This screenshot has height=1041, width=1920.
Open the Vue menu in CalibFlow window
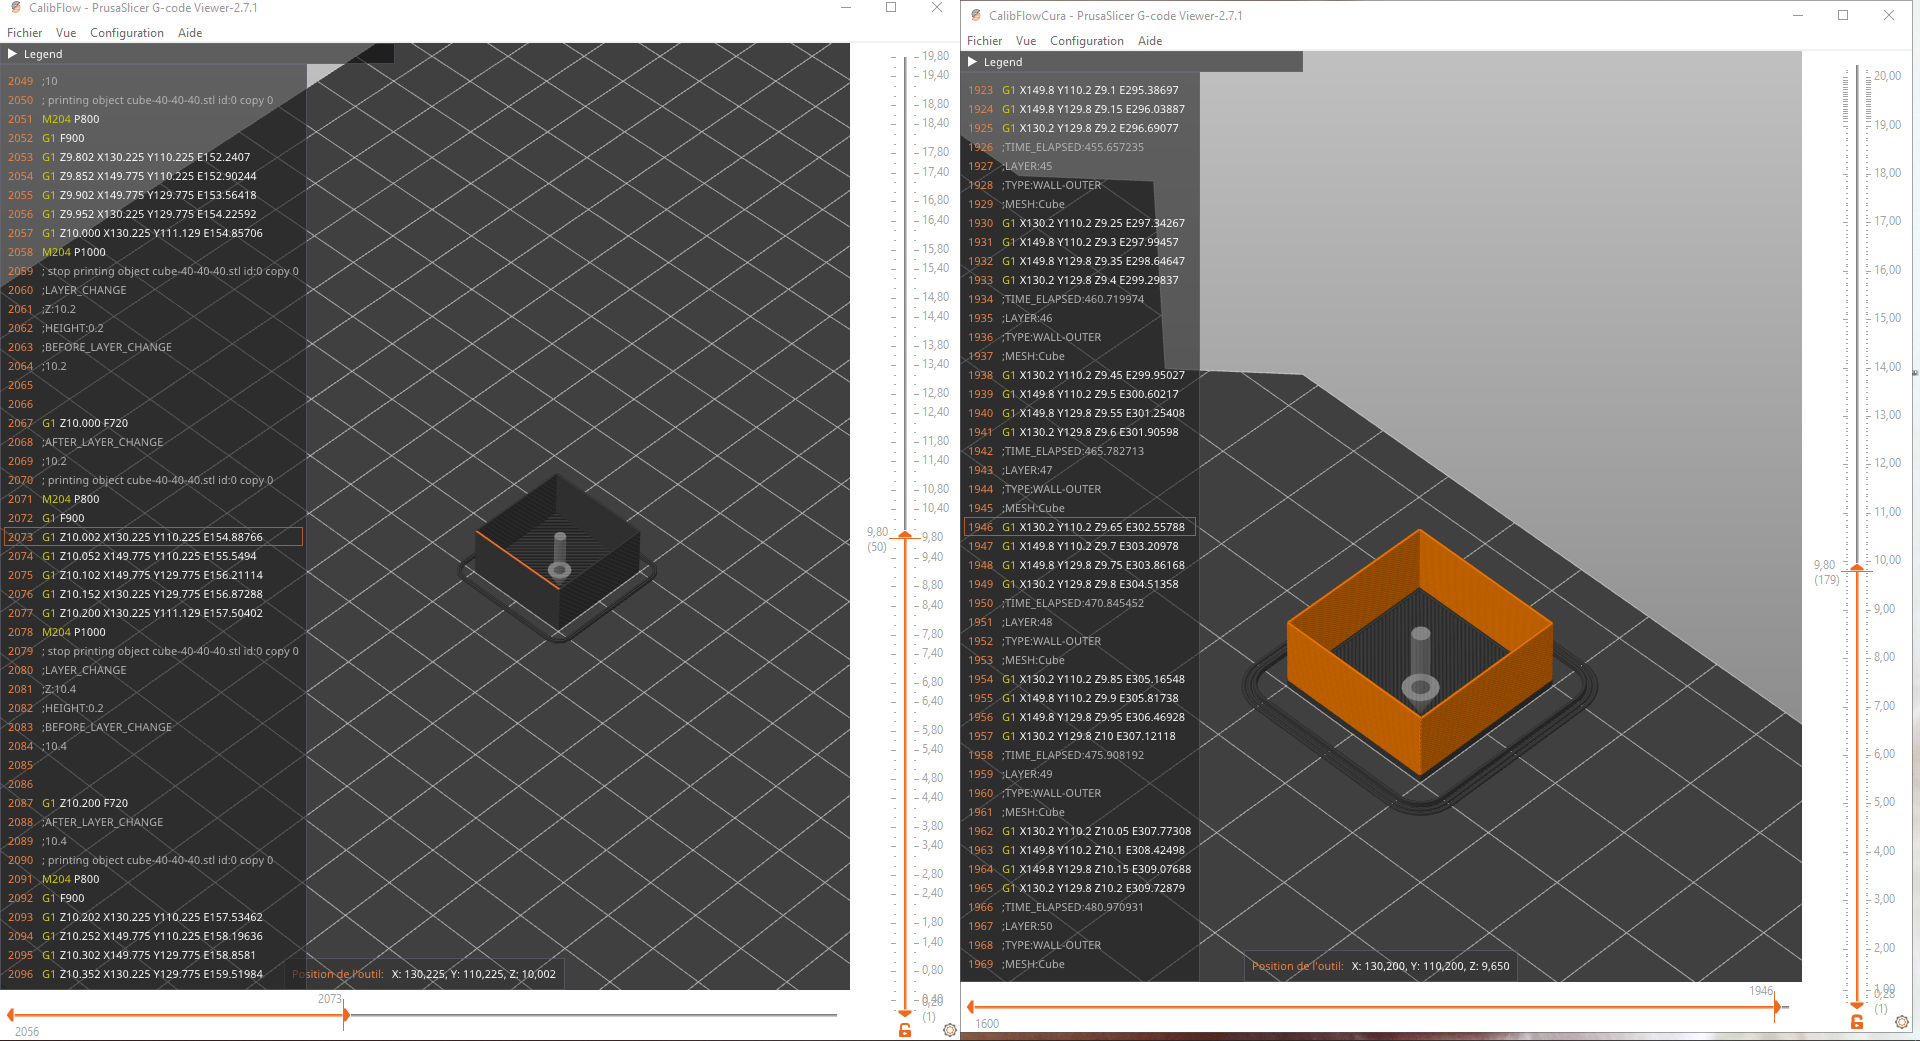66,33
